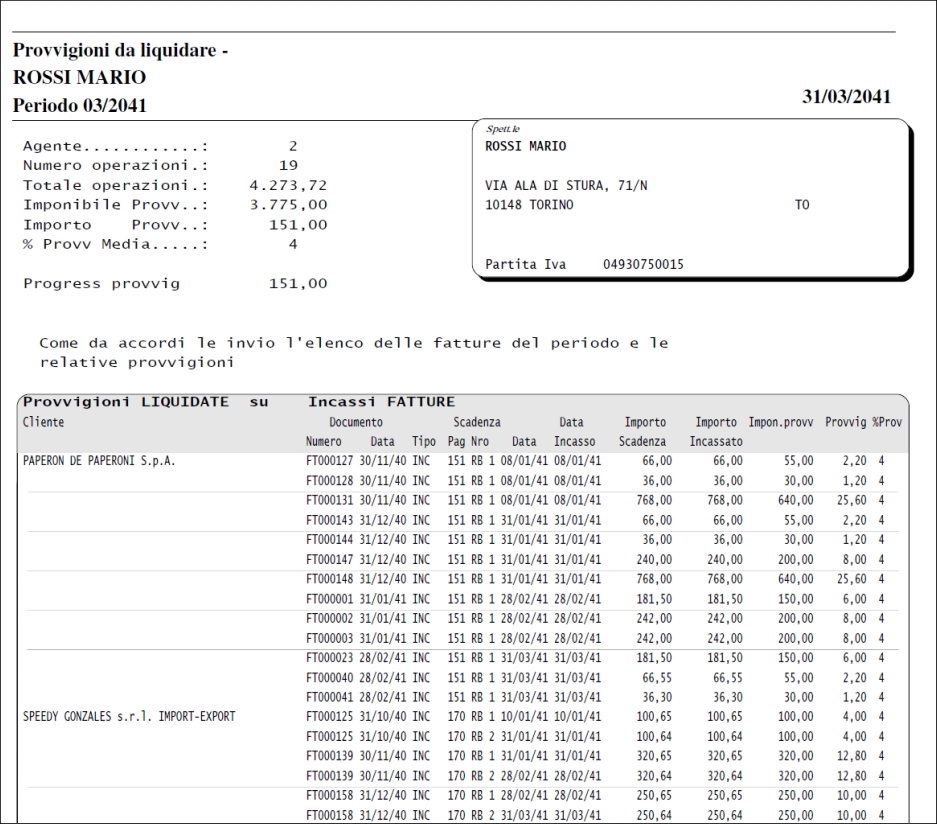
Task: Click the Impon.provv column header
Action: (x=780, y=422)
